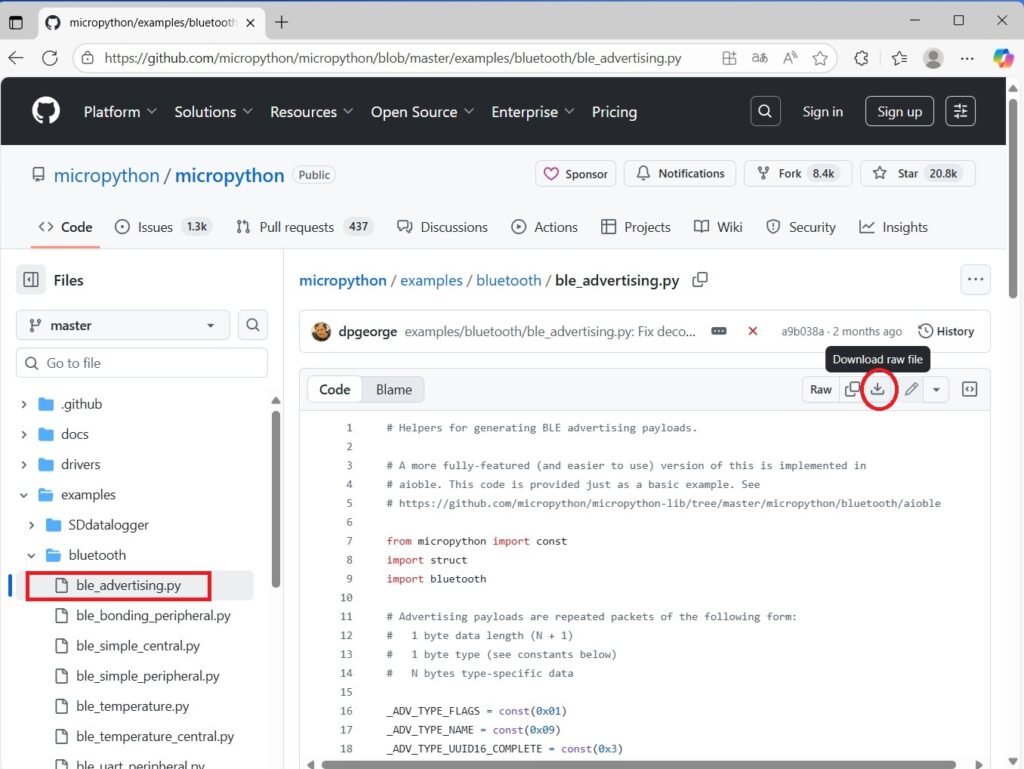Click the pencil edit file icon

click(x=911, y=389)
